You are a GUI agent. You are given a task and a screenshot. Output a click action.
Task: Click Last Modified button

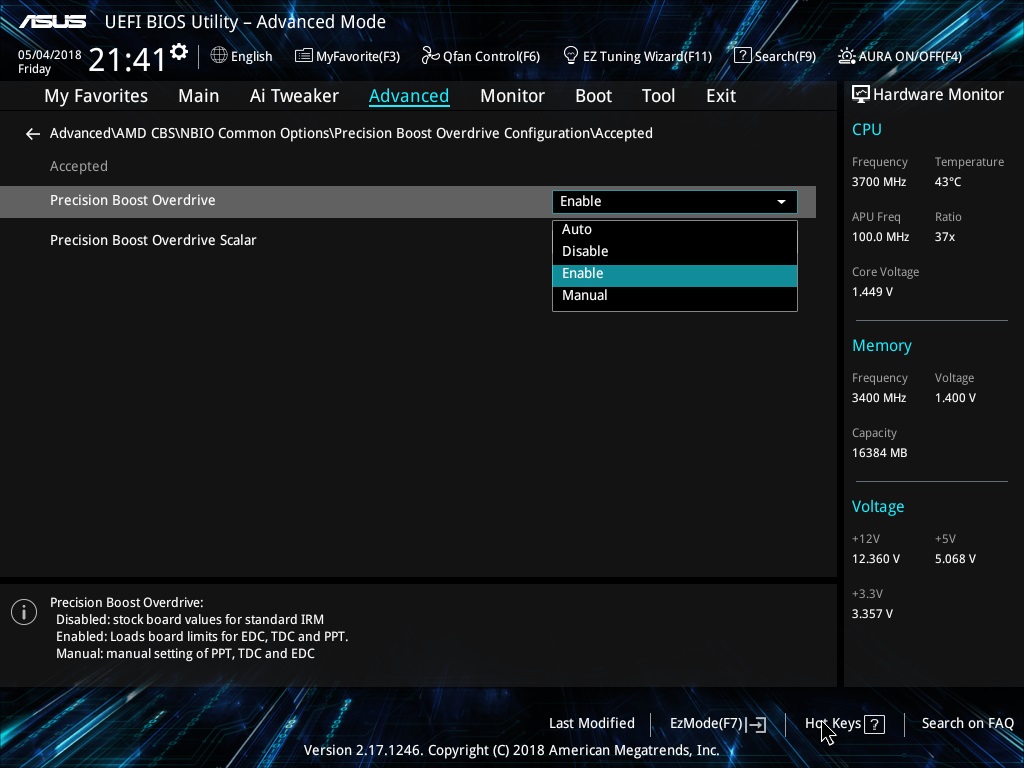pos(592,724)
